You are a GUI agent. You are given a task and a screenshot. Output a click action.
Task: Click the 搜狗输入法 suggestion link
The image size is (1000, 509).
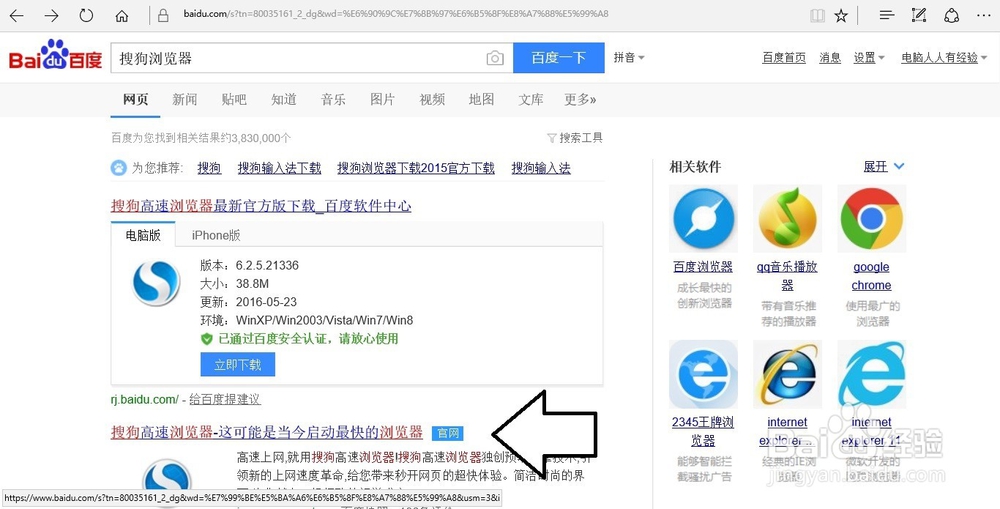[541, 168]
